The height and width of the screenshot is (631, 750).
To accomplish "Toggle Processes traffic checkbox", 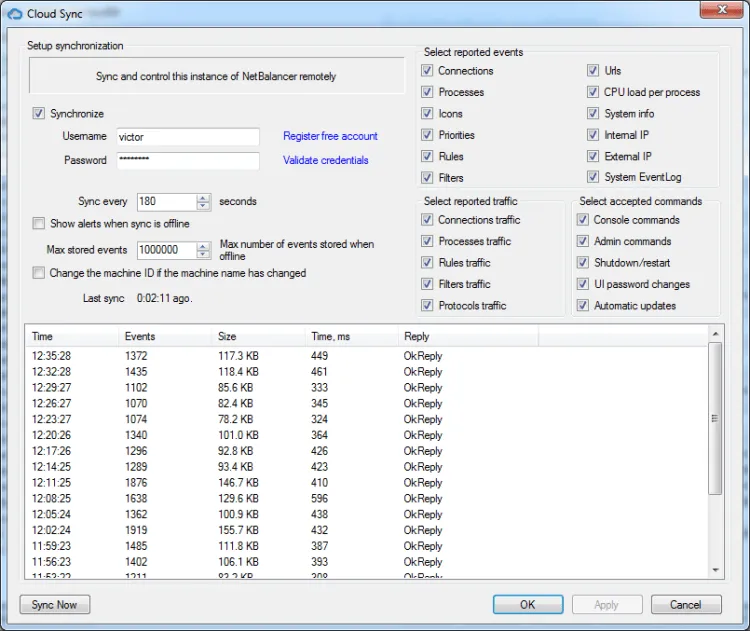I will 427,241.
